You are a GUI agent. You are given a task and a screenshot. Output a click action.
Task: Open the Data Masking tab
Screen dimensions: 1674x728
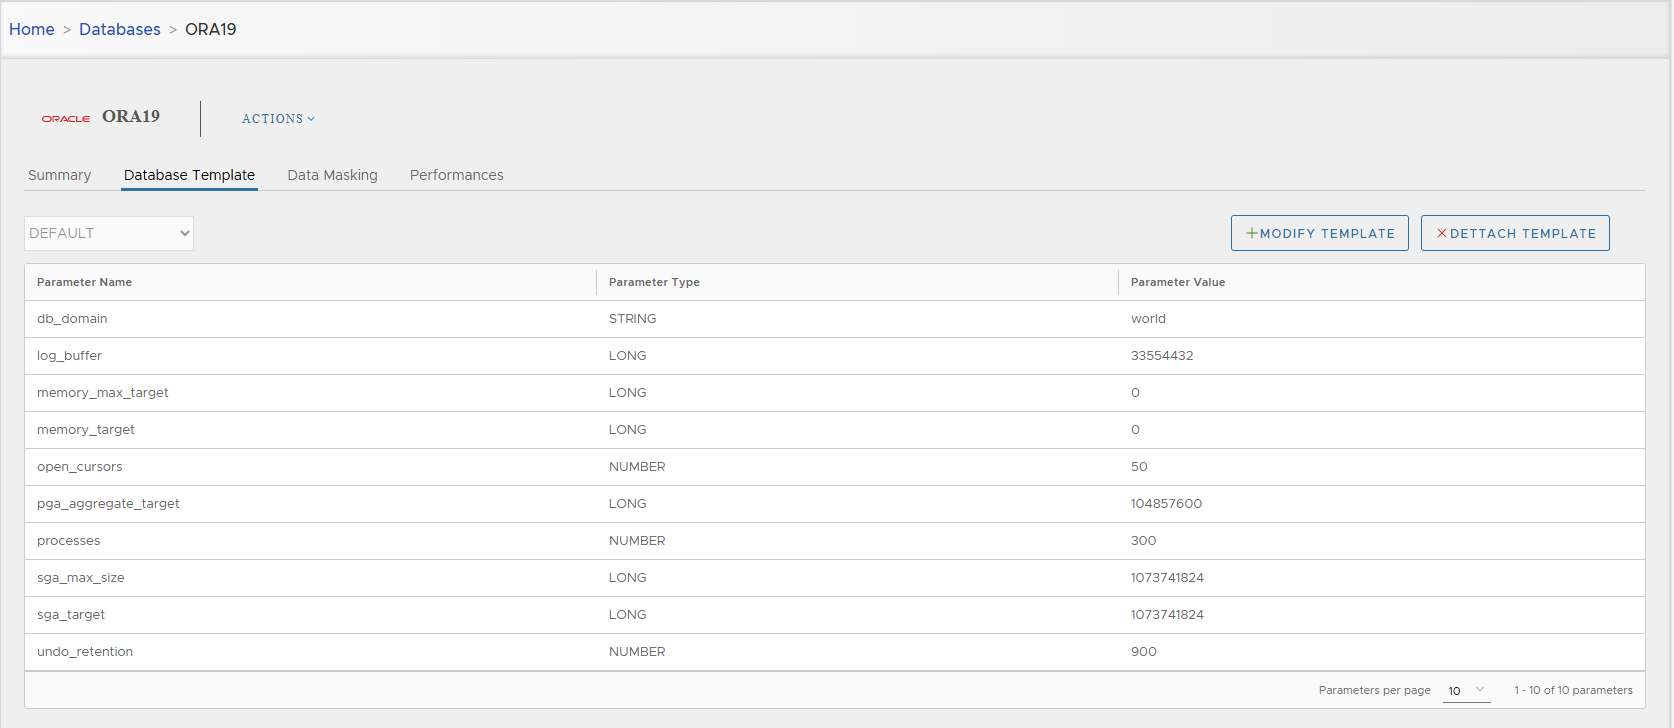coord(332,175)
